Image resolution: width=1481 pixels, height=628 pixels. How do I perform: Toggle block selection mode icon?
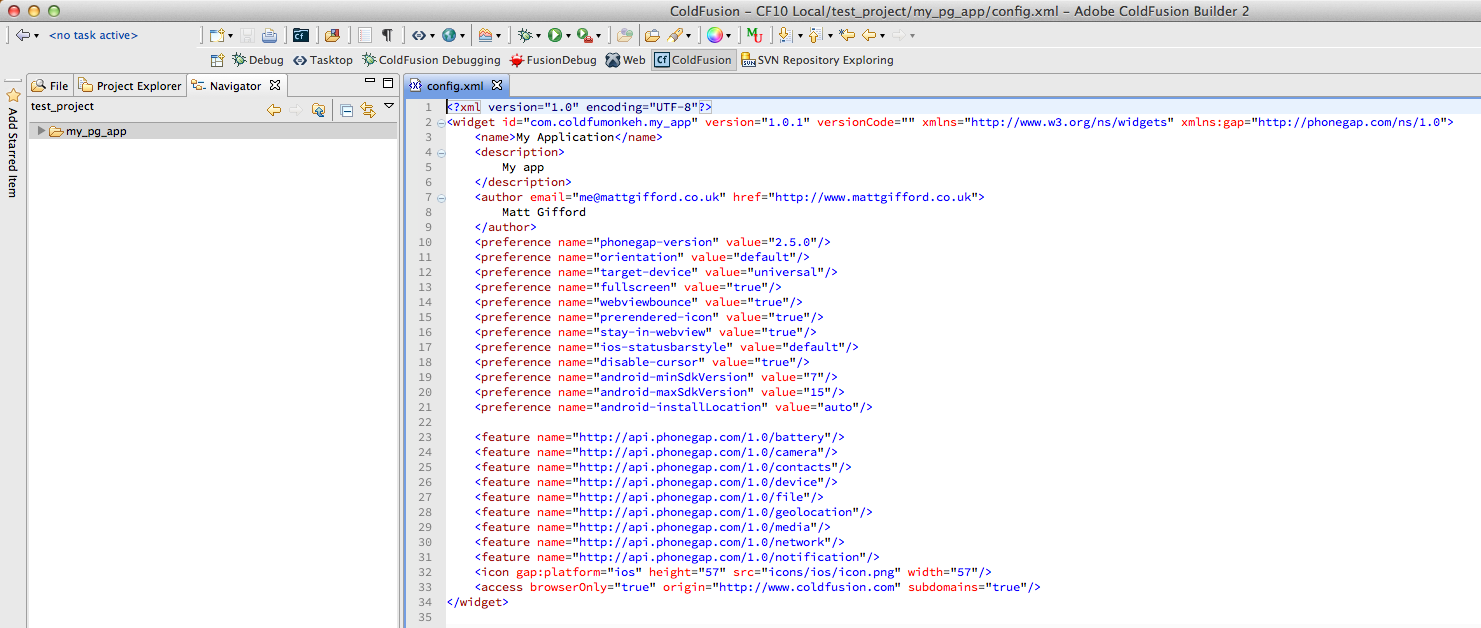[x=365, y=35]
